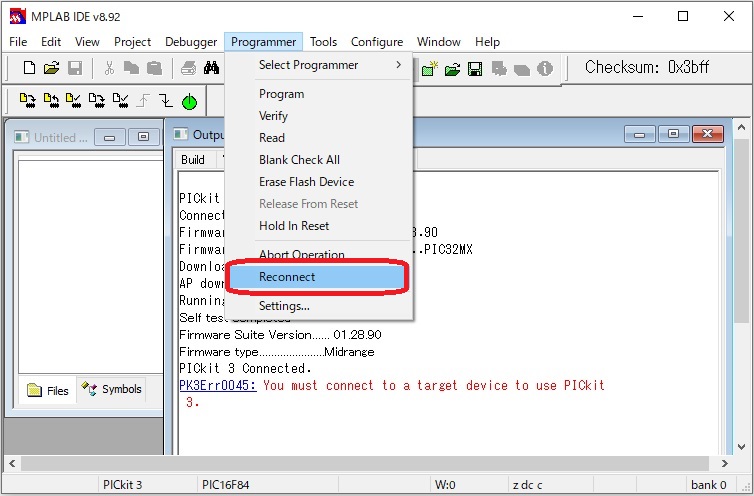Close the Programmer menu from the menu bar
This screenshot has height=496, width=754.
point(264,42)
